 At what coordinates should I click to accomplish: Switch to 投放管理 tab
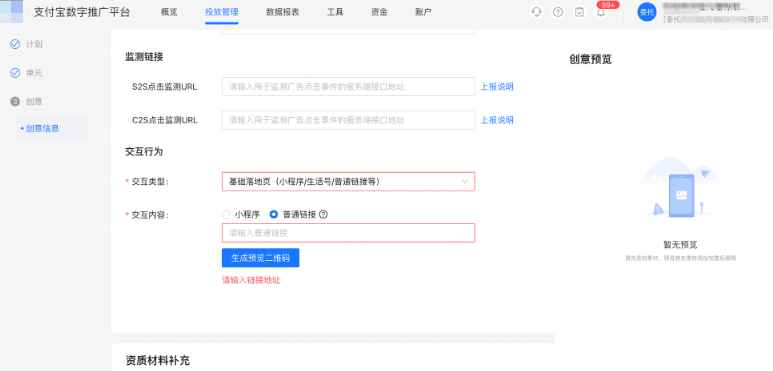[222, 12]
